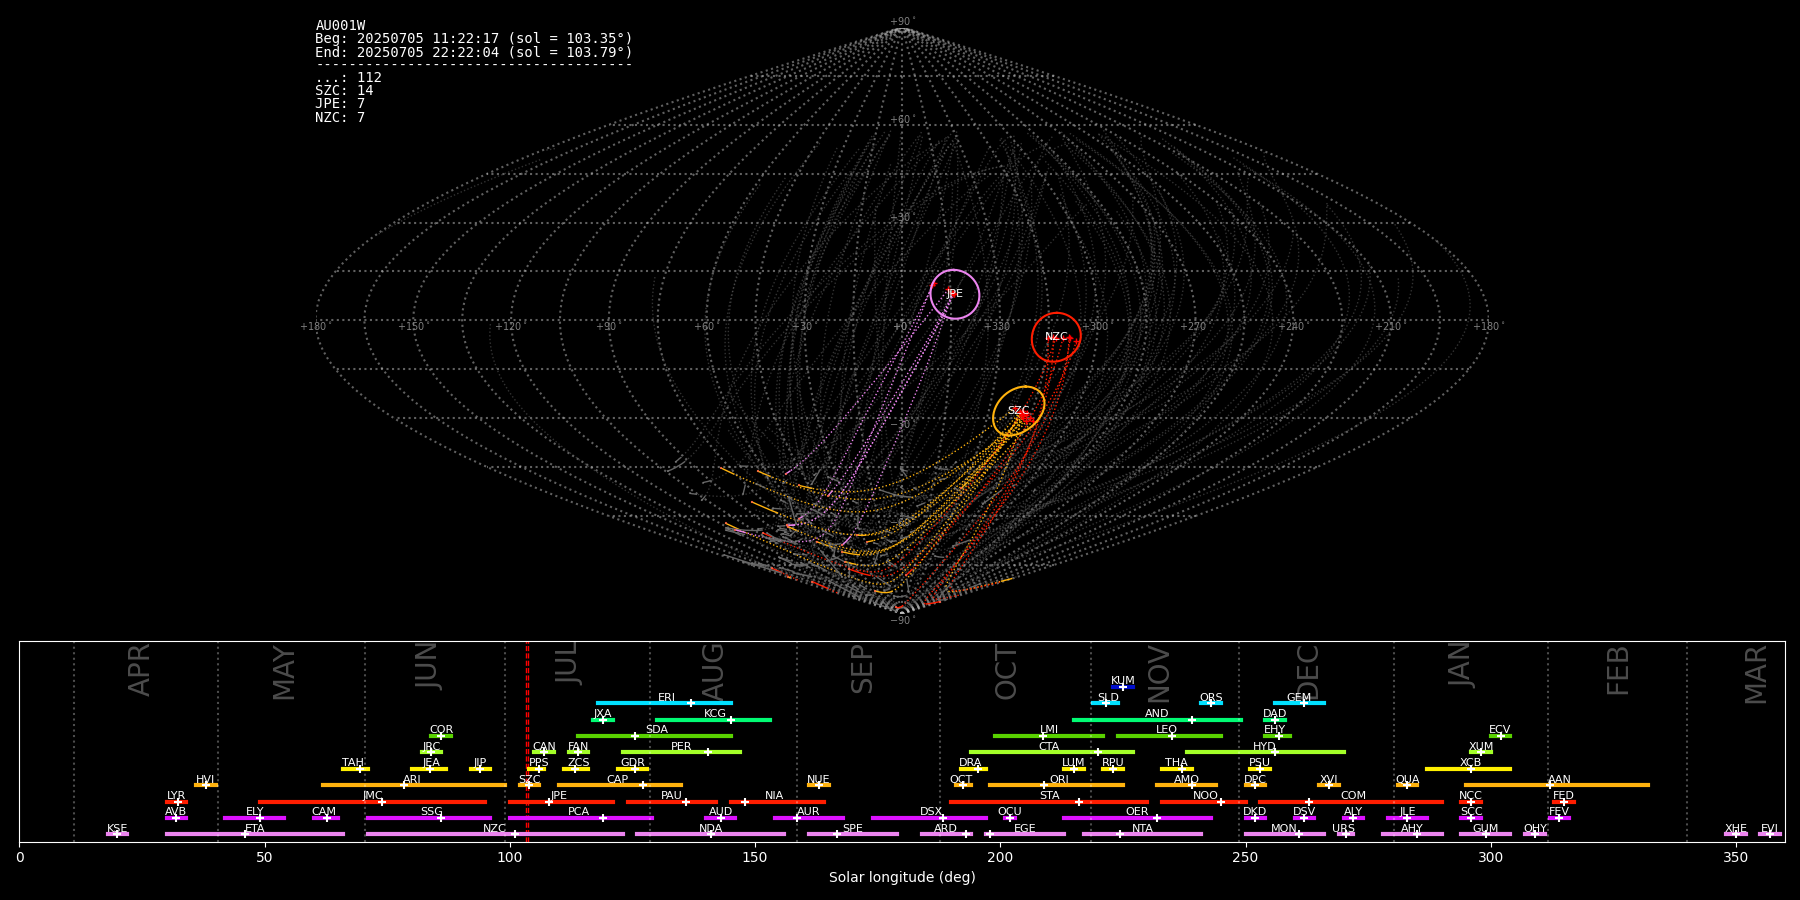
Task: Click the CAP shower bar in timeline
Action: [620, 785]
